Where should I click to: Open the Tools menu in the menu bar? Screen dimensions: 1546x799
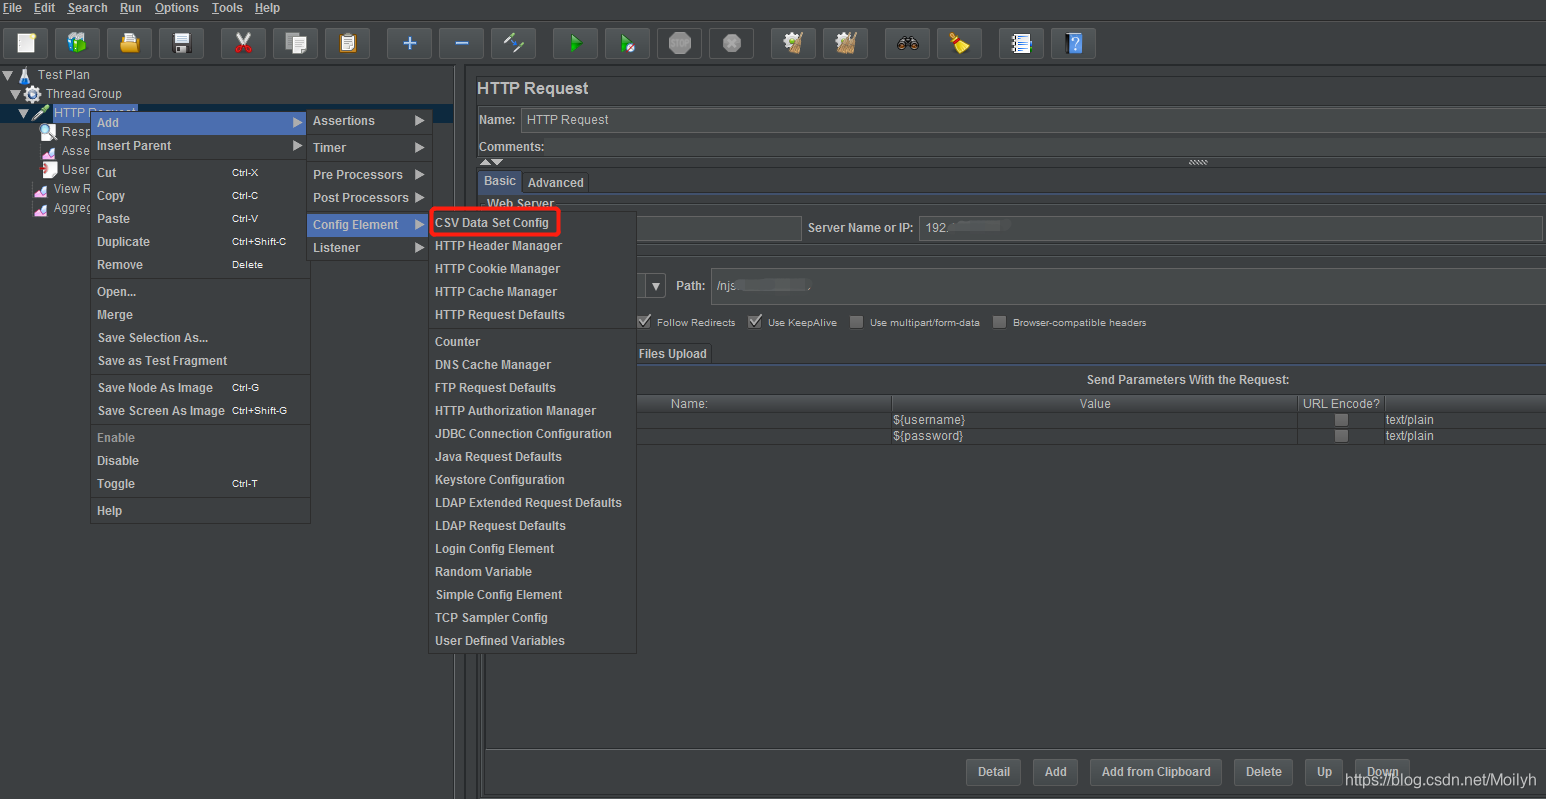pyautogui.click(x=227, y=8)
